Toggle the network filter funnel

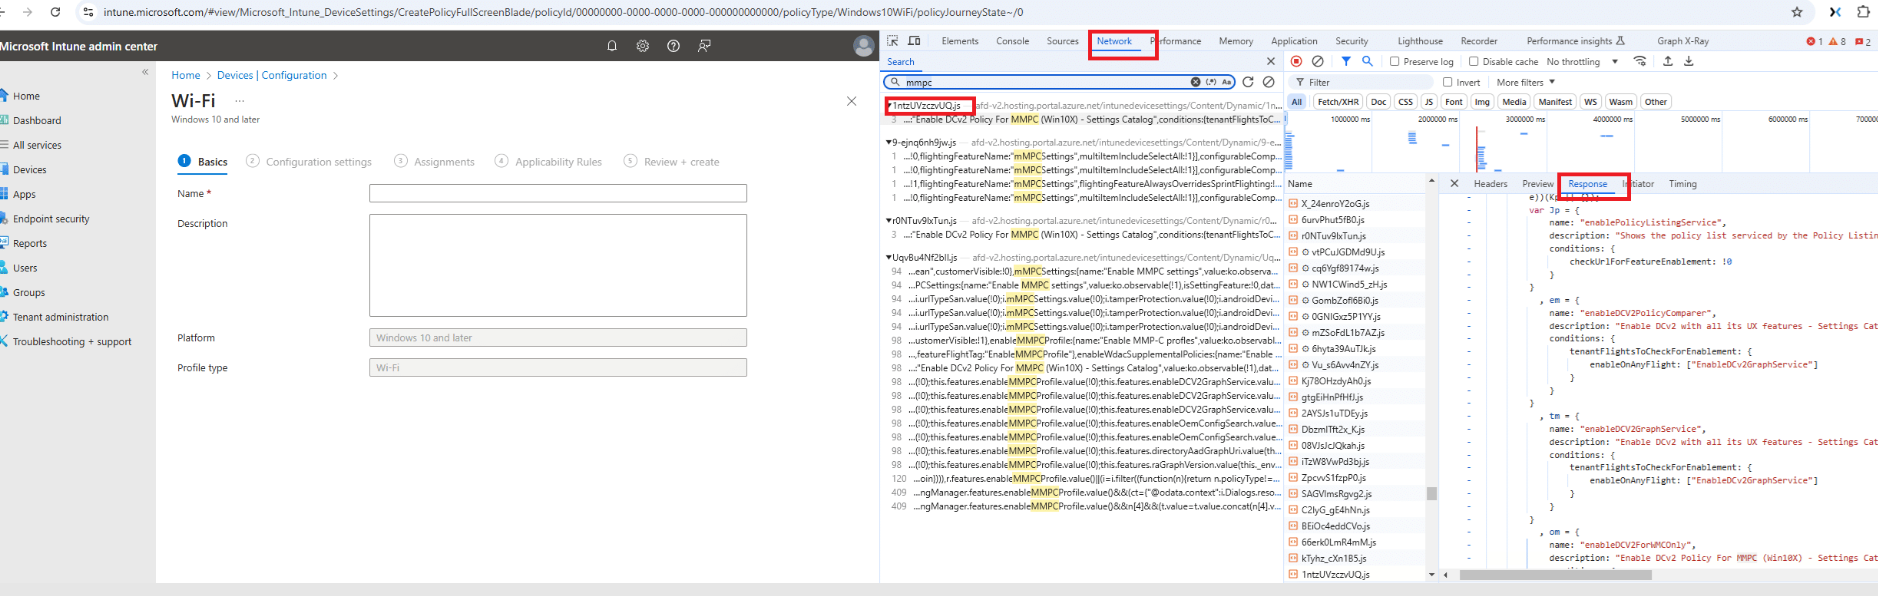click(1346, 62)
